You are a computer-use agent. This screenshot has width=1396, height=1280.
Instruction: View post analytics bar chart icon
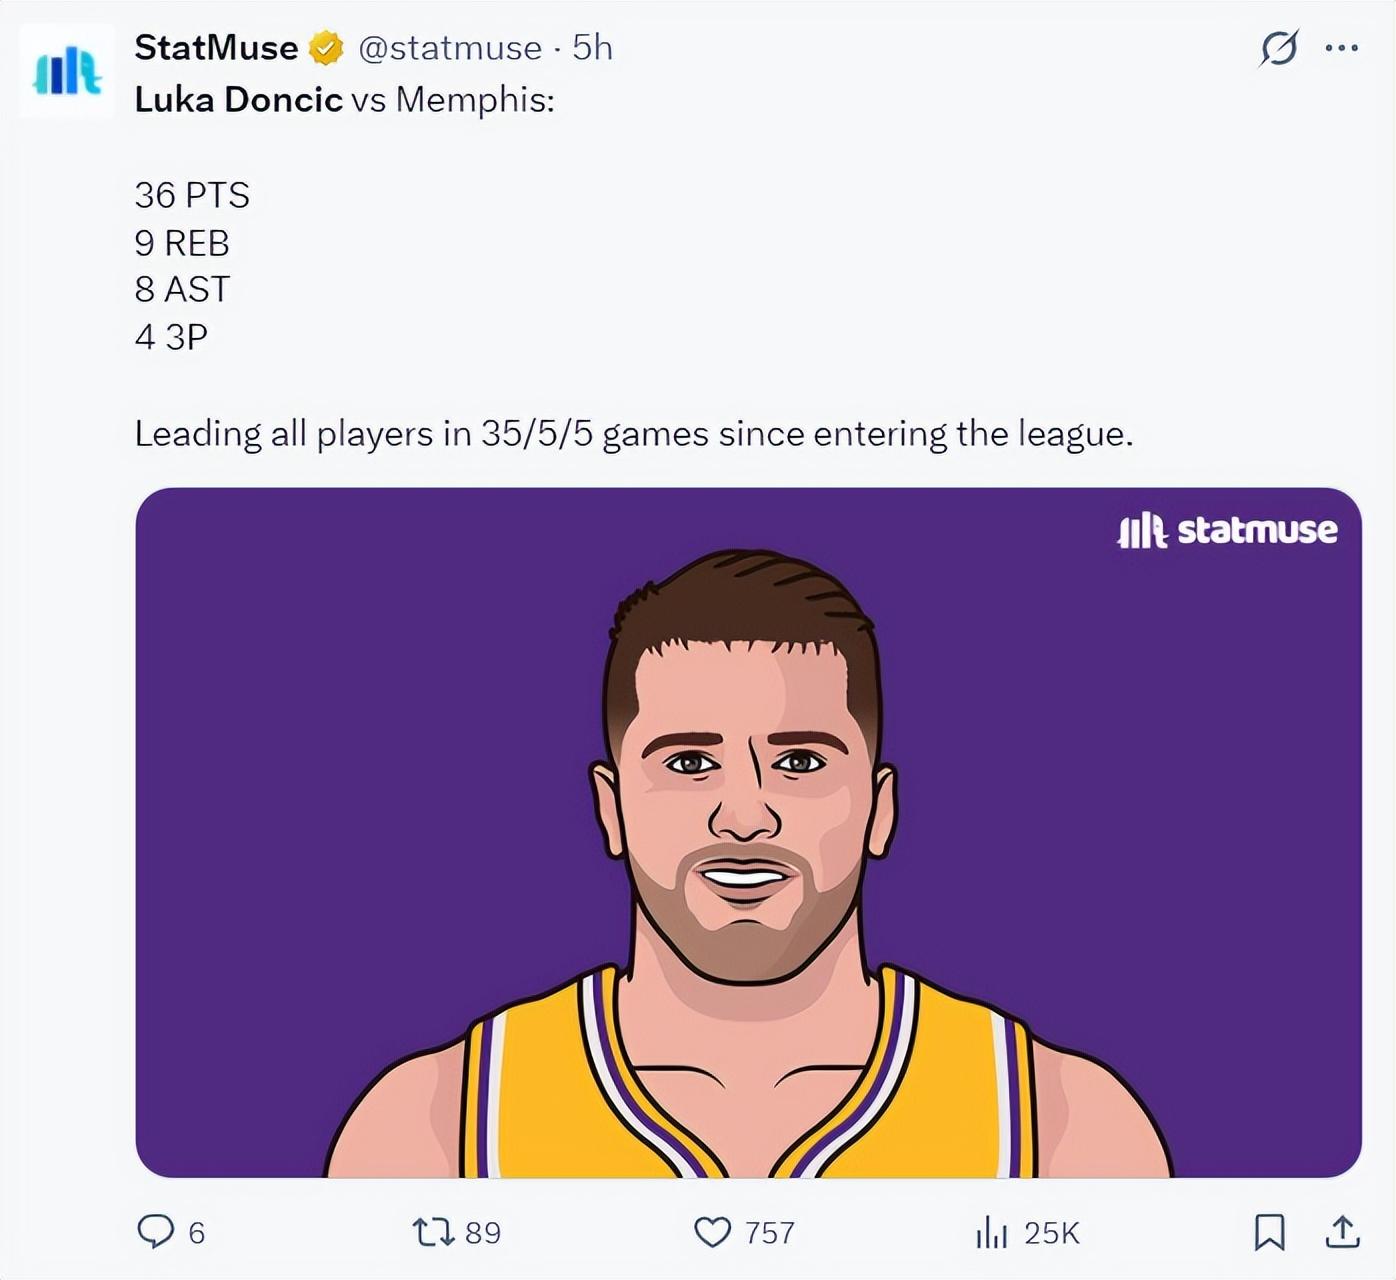pyautogui.click(x=991, y=1232)
